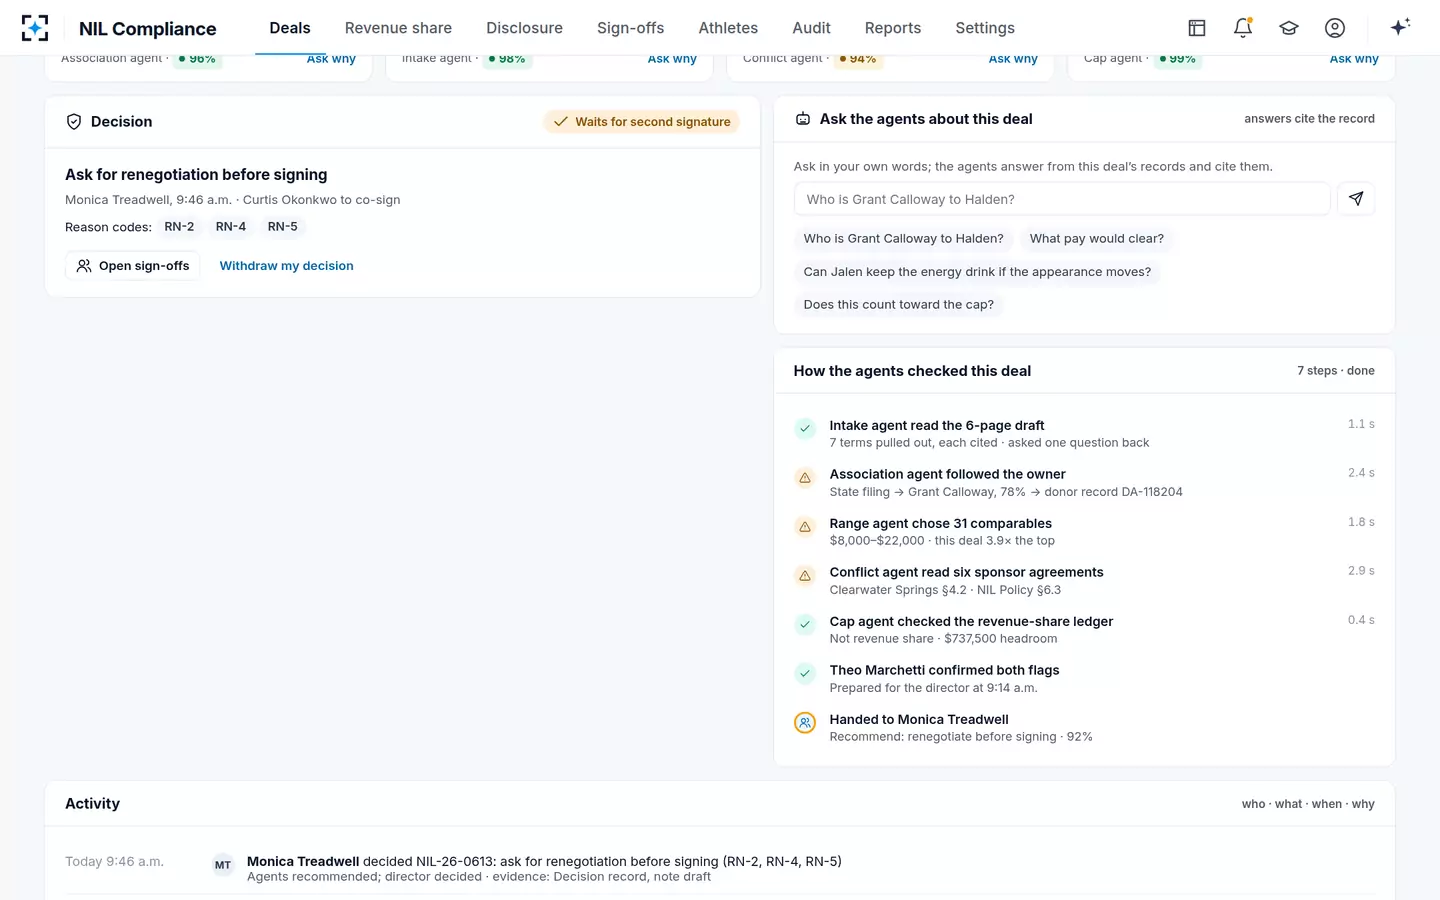Viewport: 1440px width, 900px height.
Task: Open the graduation cap learning icon
Action: (1289, 28)
